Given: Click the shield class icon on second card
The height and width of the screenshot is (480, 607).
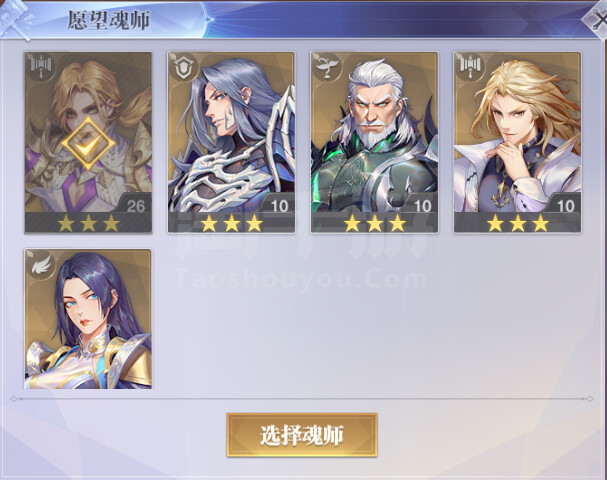Looking at the screenshot, I should [x=182, y=67].
